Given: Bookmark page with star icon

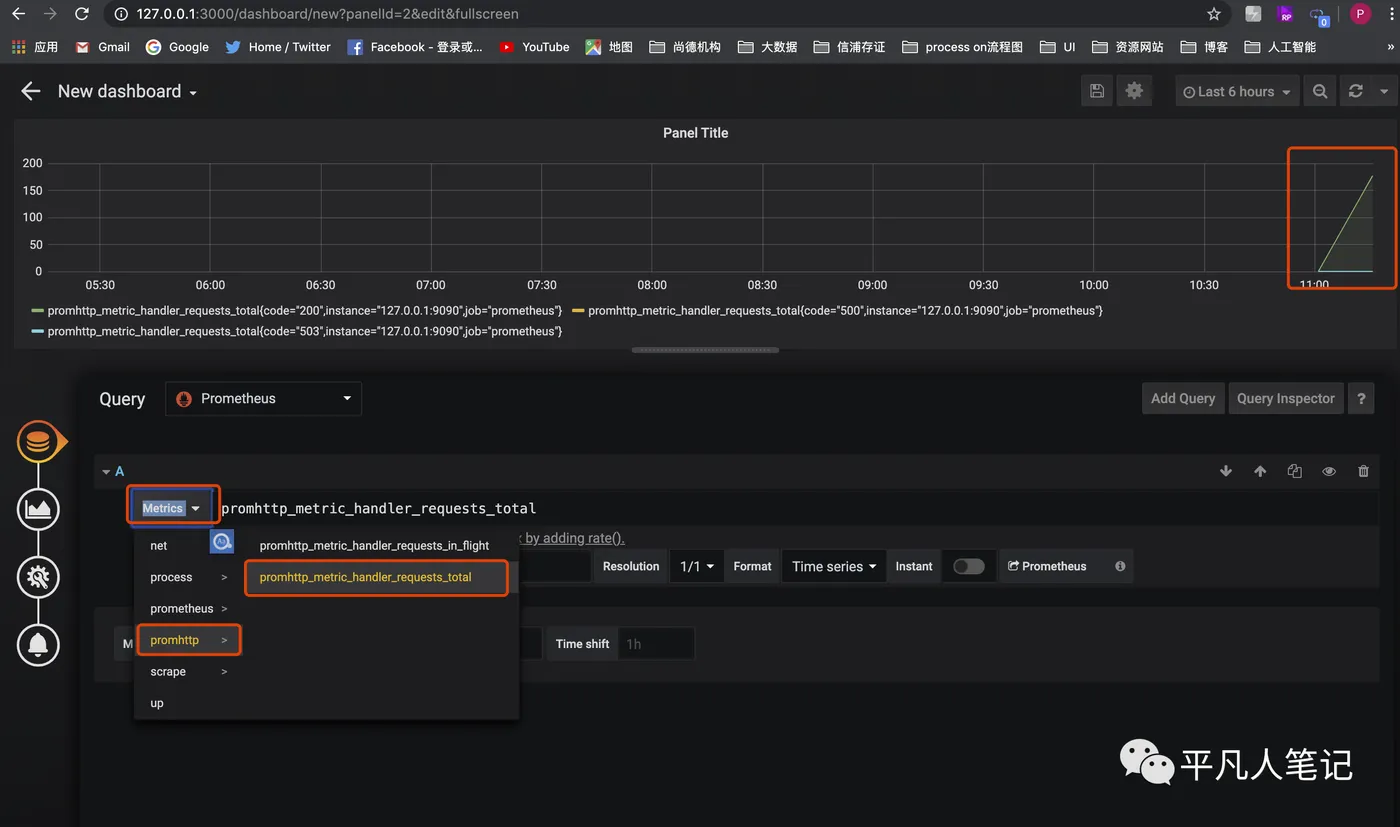Looking at the screenshot, I should pos(1214,14).
